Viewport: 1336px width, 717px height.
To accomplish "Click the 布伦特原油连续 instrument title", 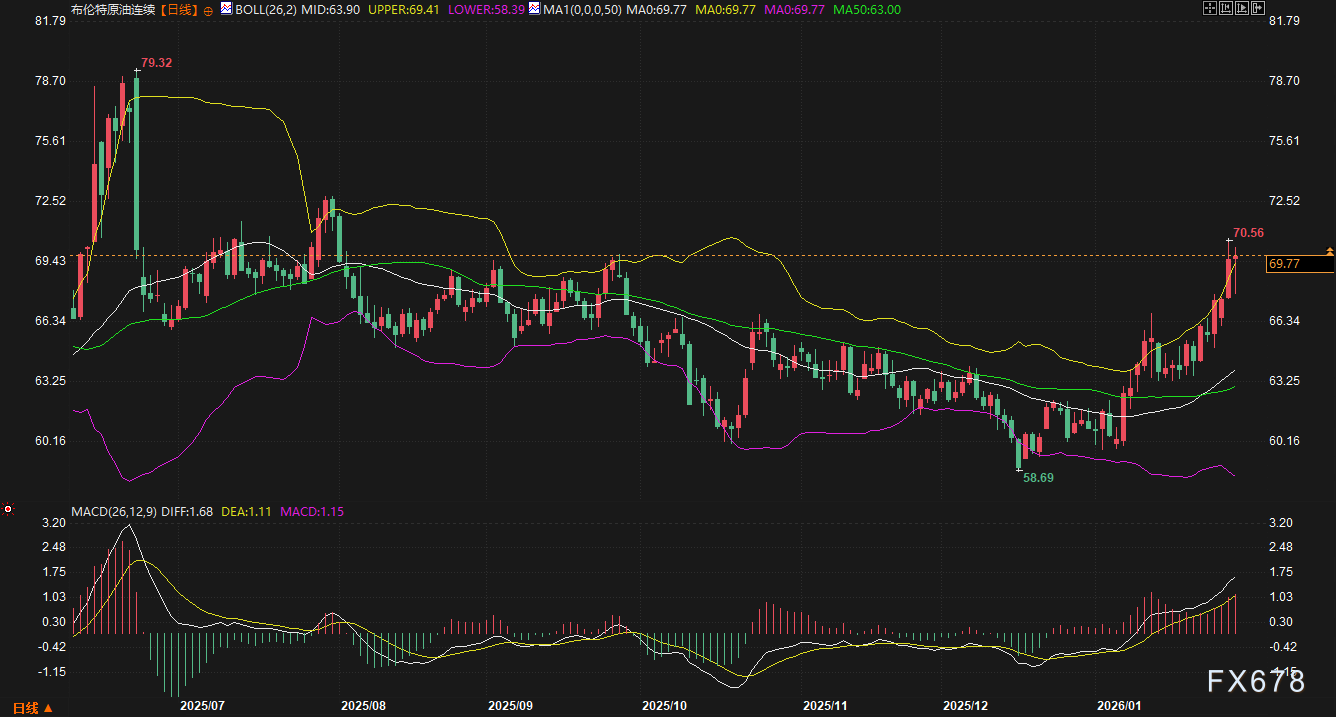I will [x=113, y=9].
